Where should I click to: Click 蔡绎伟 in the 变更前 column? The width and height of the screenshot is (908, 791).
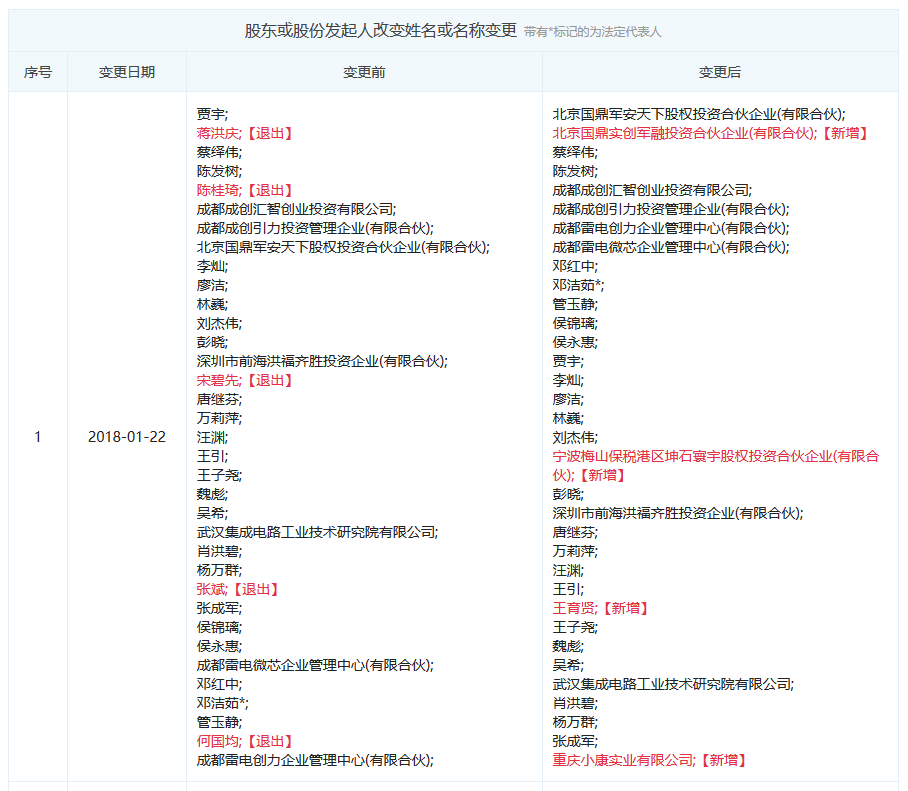(219, 152)
